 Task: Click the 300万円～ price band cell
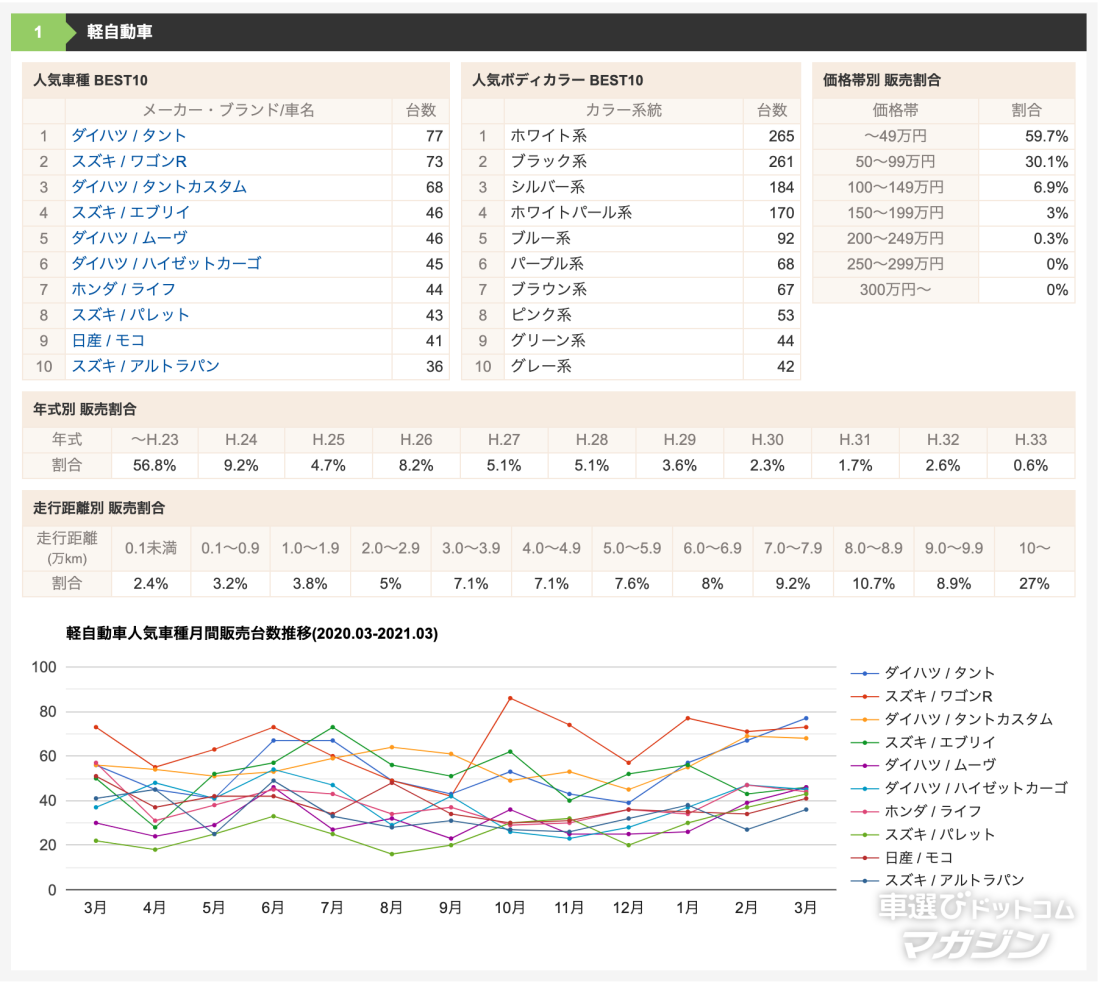tap(896, 290)
